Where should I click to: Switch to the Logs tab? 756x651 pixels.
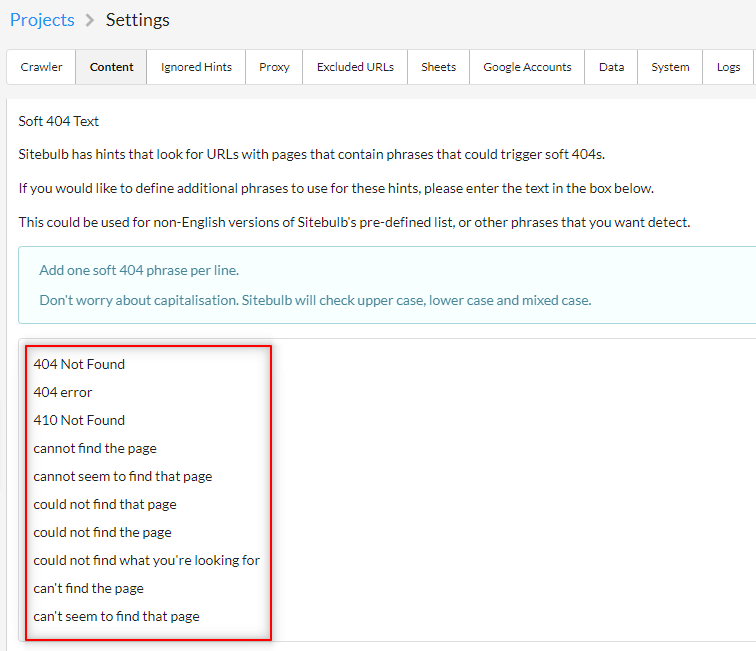tap(728, 67)
